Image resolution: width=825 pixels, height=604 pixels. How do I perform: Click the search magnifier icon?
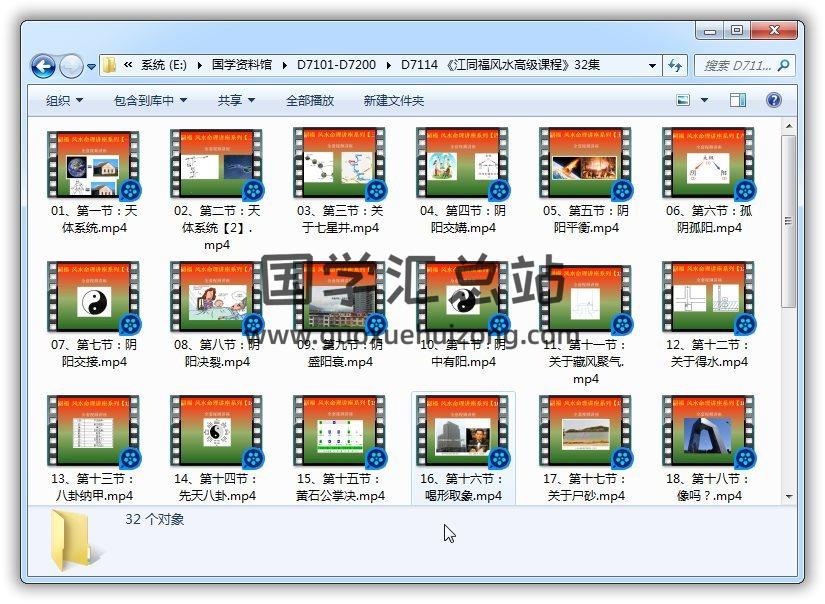tap(783, 66)
